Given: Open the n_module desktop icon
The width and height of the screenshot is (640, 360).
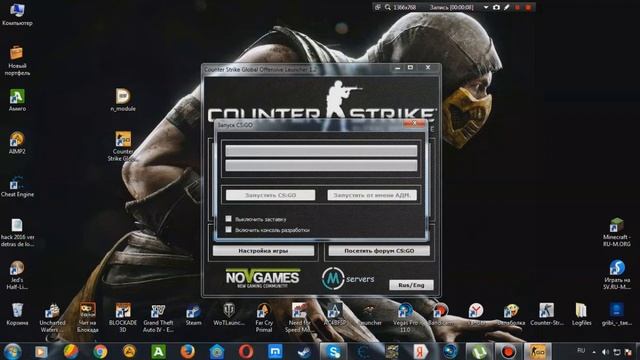Looking at the screenshot, I should 123,100.
